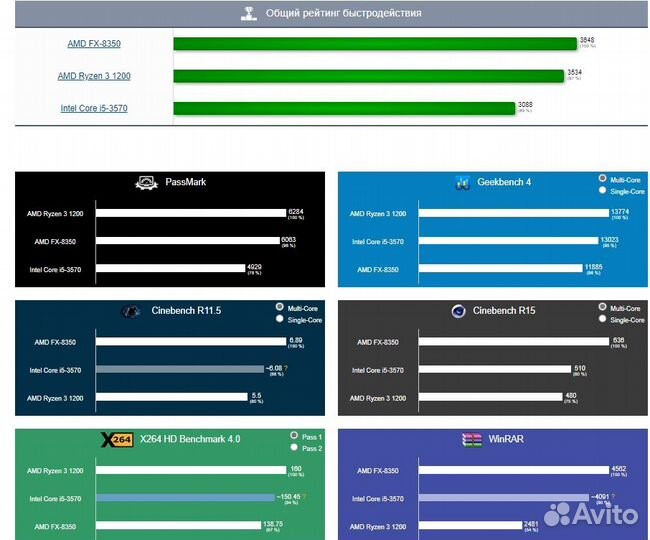Open the AMD Ryzen 3 1200 link in overall rating
This screenshot has height=540, width=650.
(94, 76)
